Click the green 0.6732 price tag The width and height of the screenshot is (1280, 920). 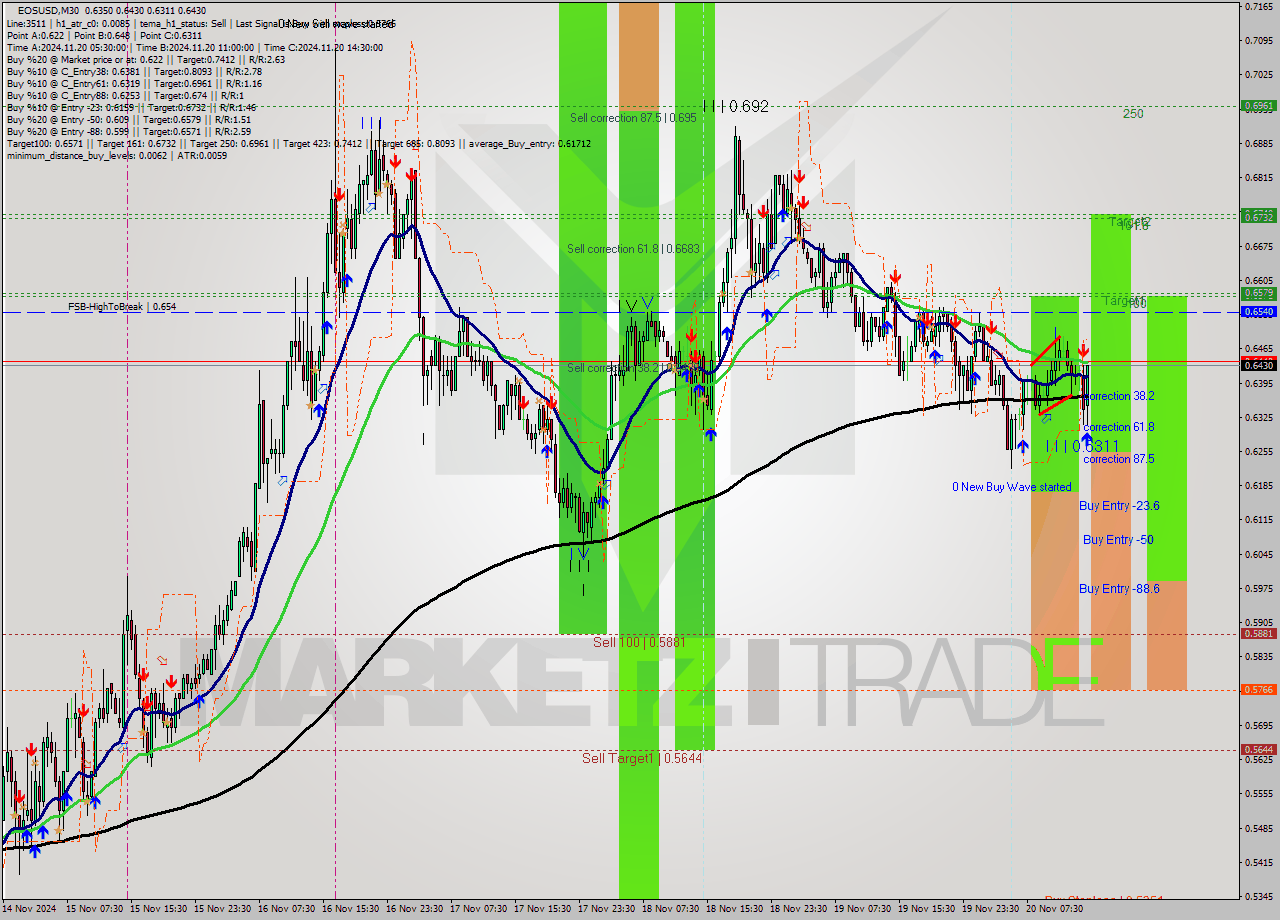coord(1258,216)
